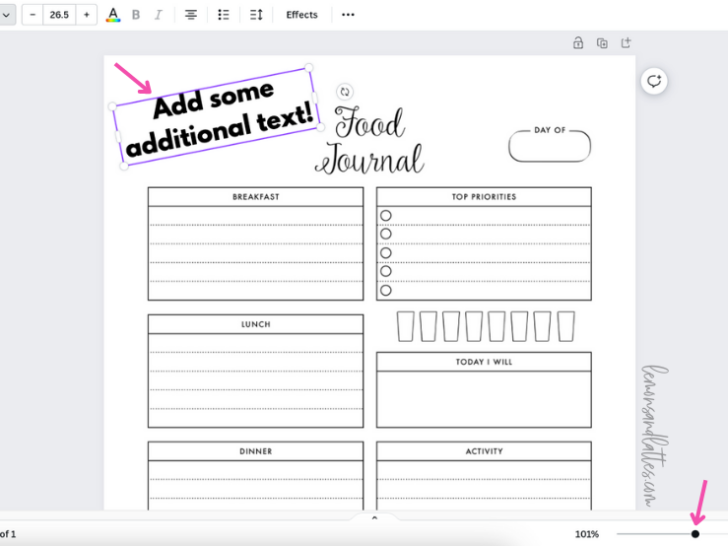The height and width of the screenshot is (546, 728).
Task: Increase font size with plus button
Action: pyautogui.click(x=86, y=15)
